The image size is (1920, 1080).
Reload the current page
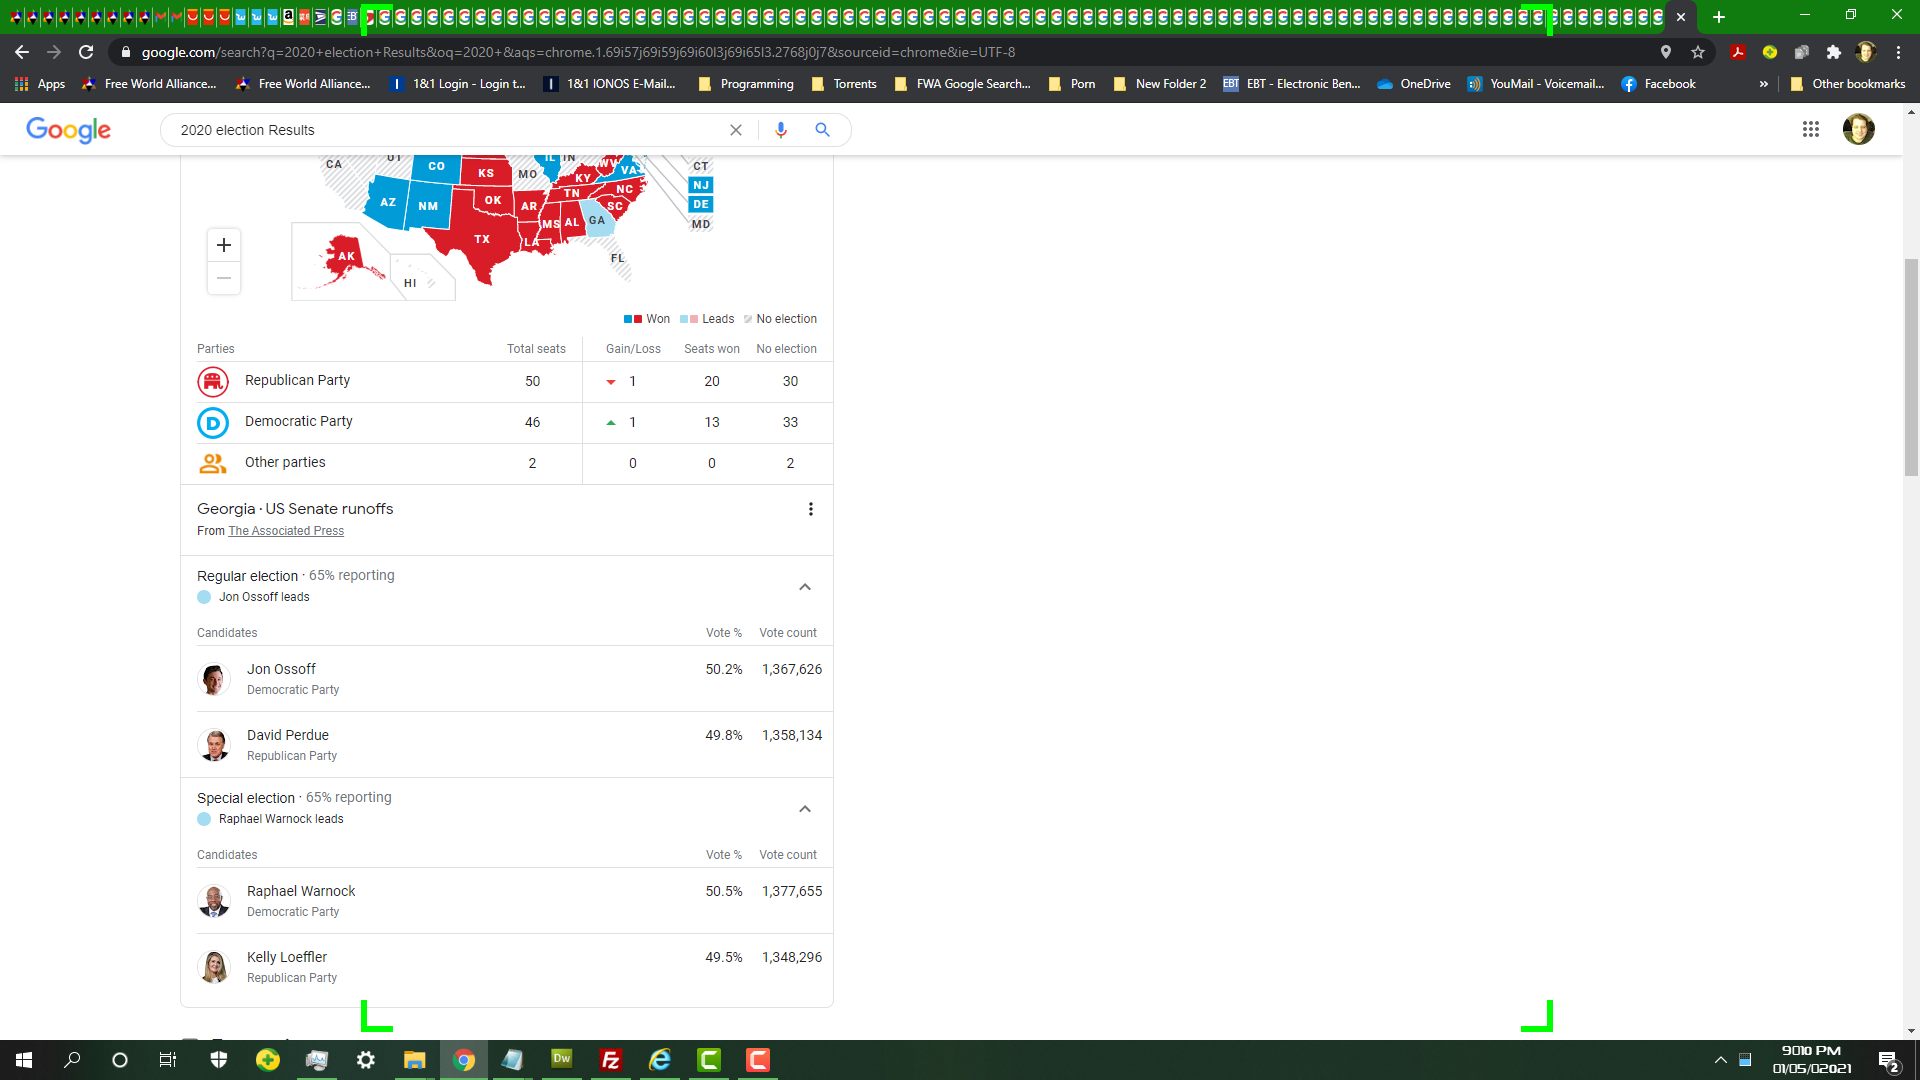click(x=86, y=52)
